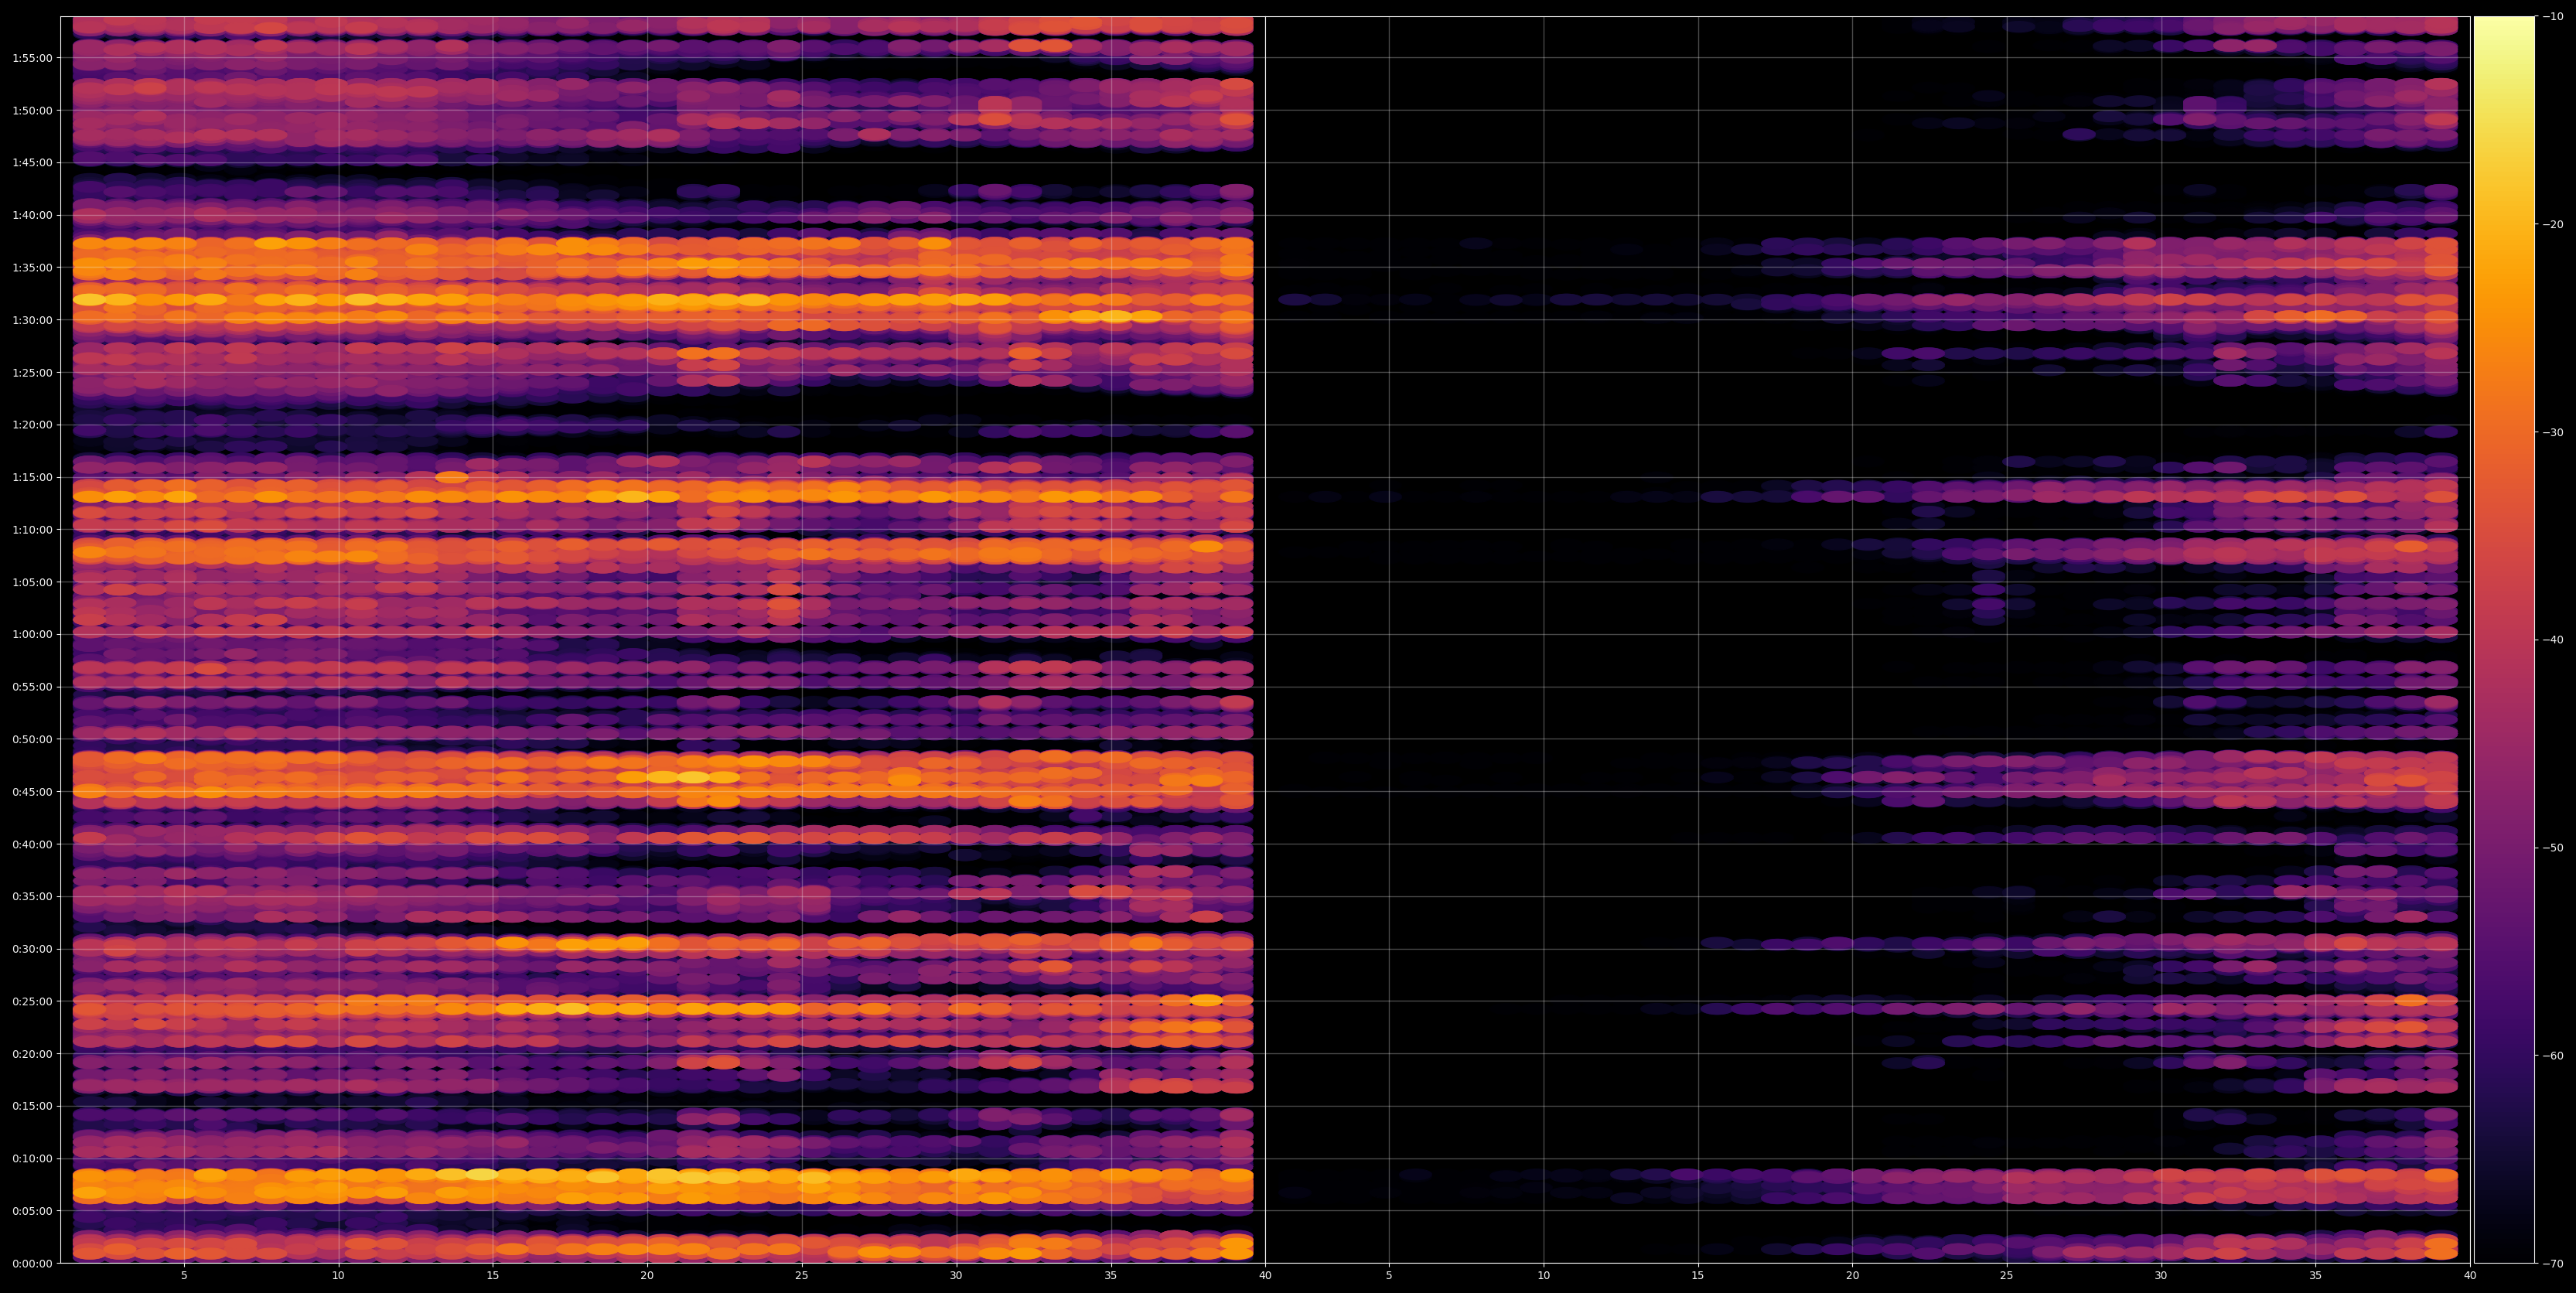2576x1293 pixels.
Task: Select the 0:40:00 y-axis tick label
Action: pos(32,844)
